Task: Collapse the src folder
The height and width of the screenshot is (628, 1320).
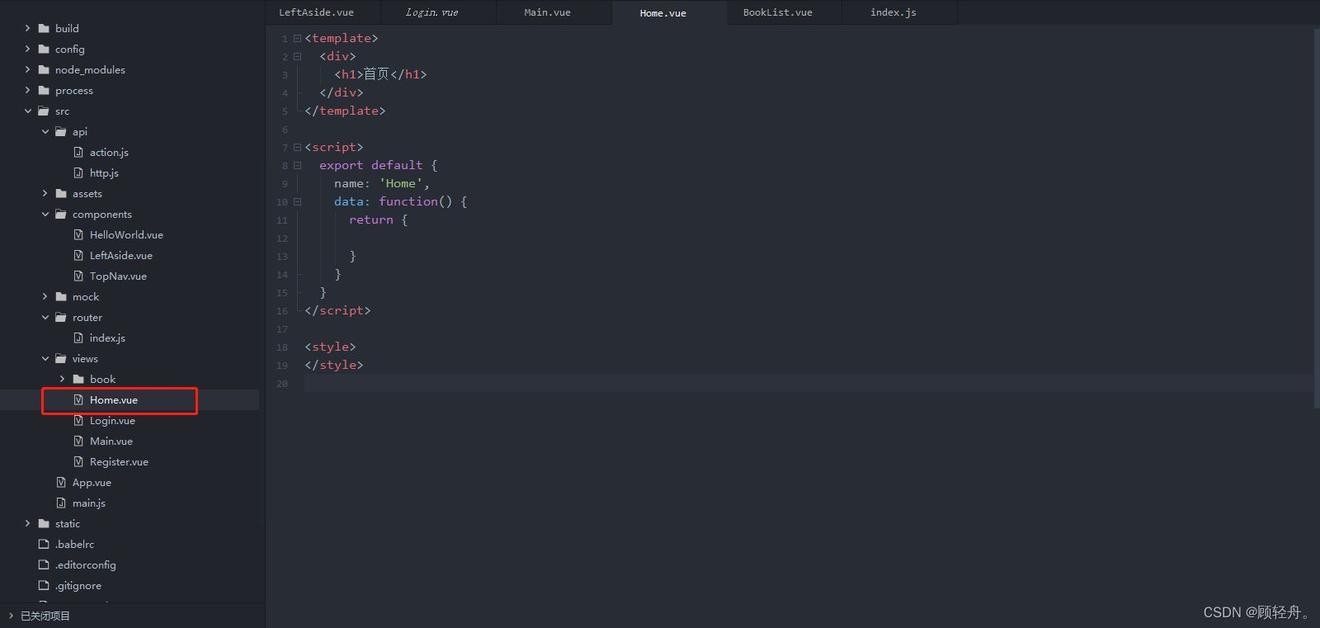Action: (28, 111)
